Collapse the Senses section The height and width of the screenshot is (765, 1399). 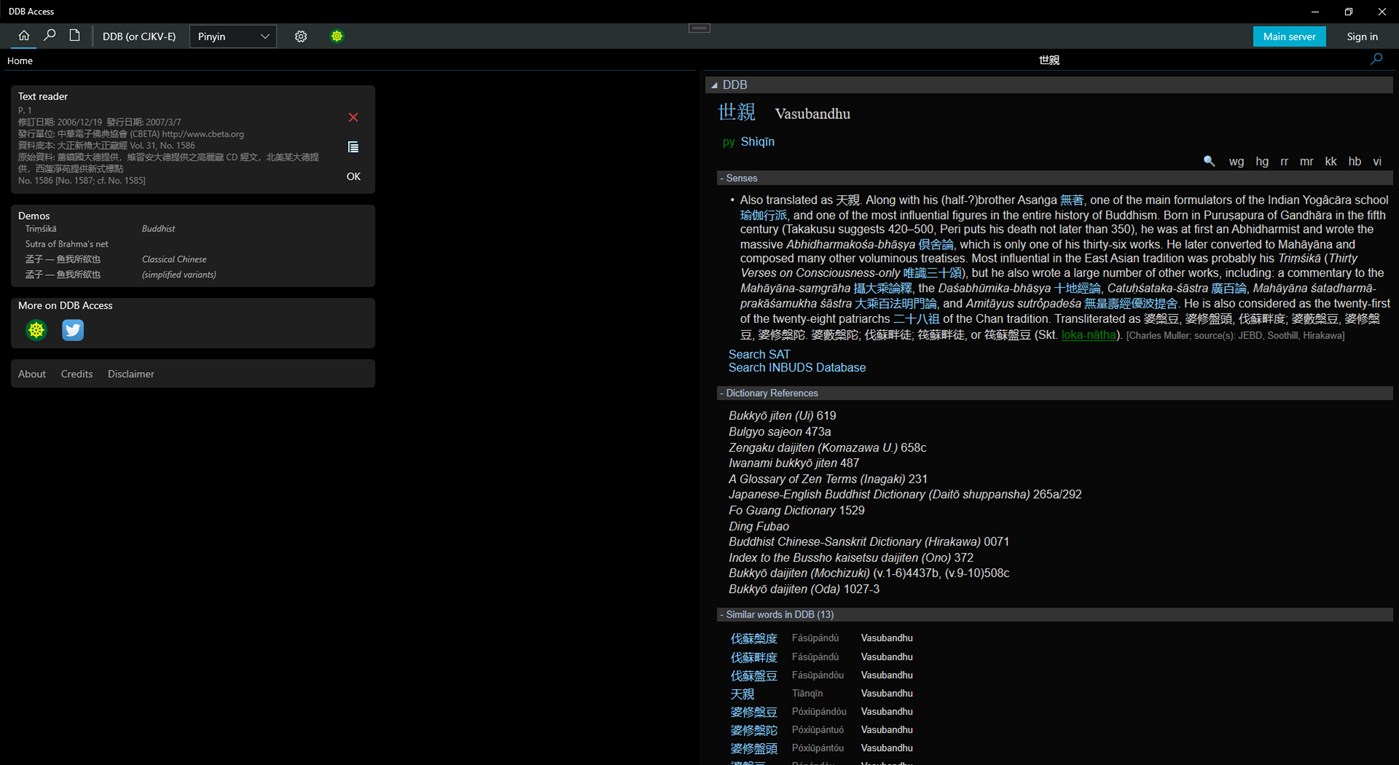click(721, 178)
